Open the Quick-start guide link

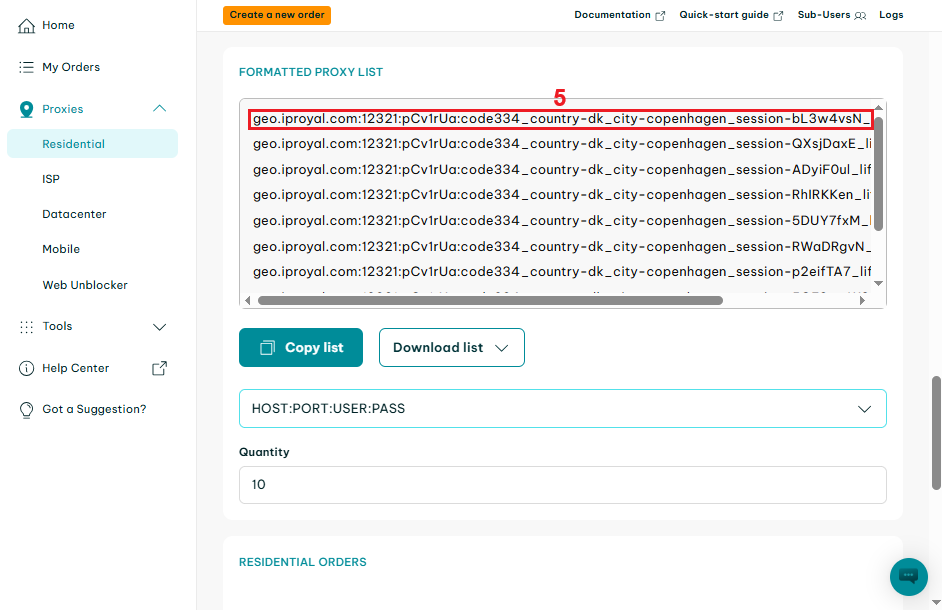(x=724, y=15)
